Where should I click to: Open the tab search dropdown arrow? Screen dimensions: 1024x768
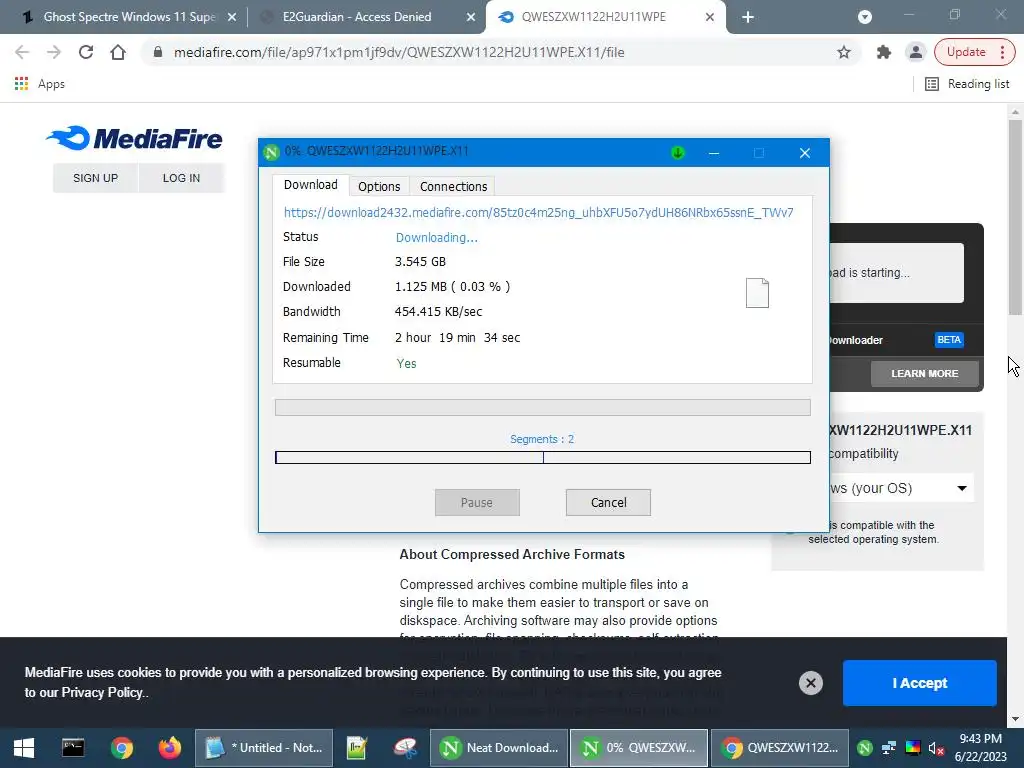pyautogui.click(x=865, y=17)
